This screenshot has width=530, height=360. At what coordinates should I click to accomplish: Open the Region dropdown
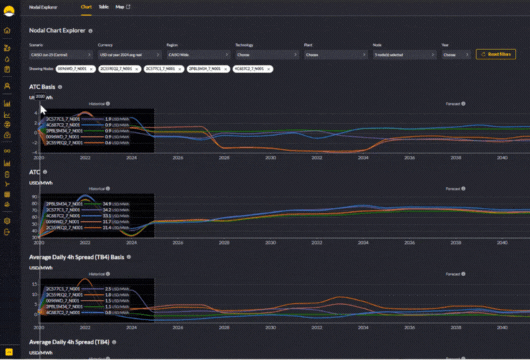point(198,54)
